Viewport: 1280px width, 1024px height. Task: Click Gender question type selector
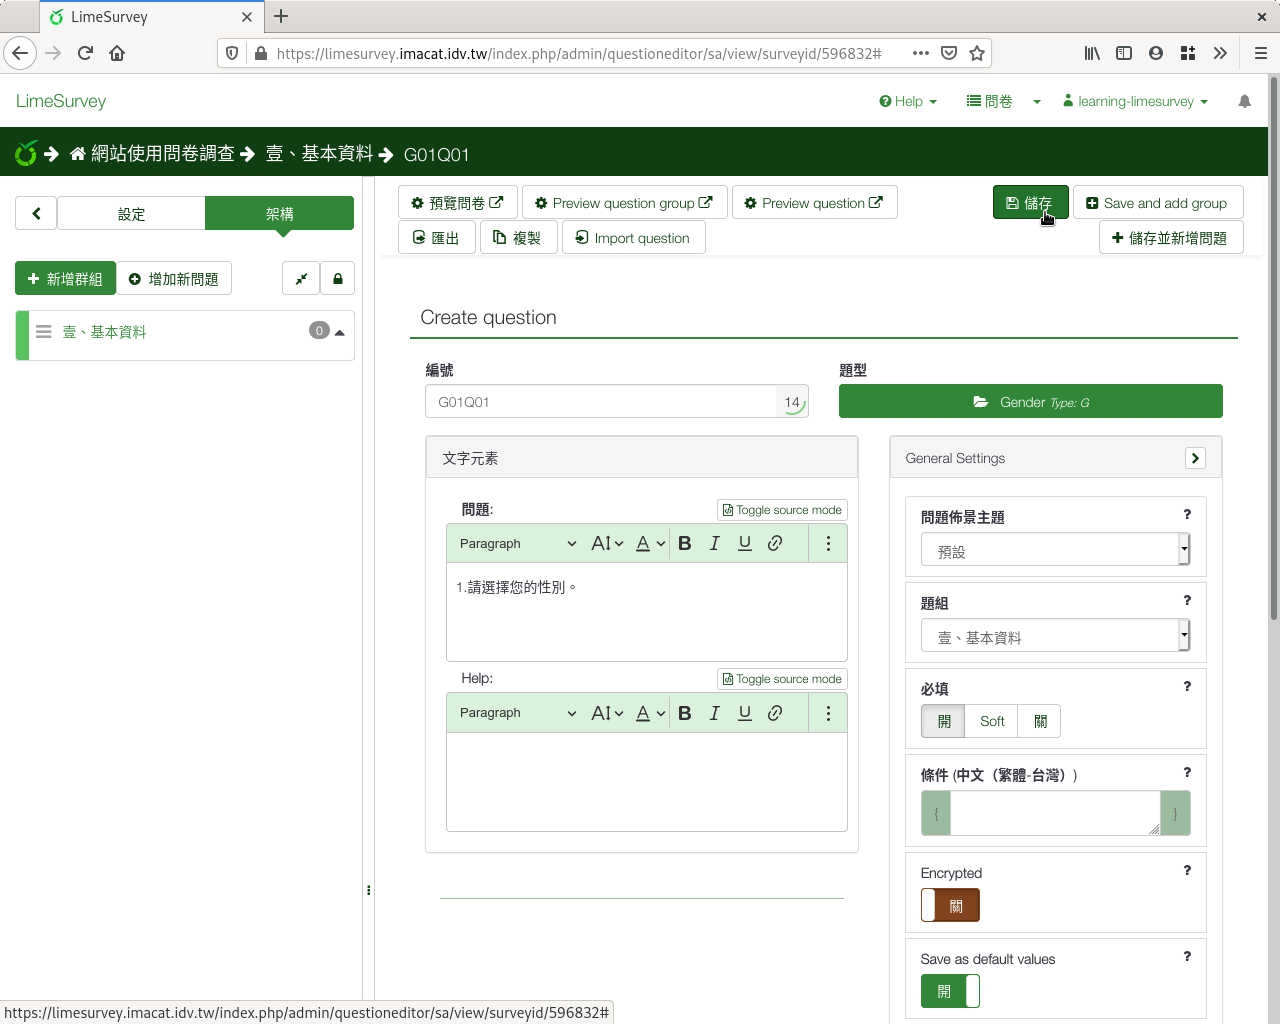1030,401
